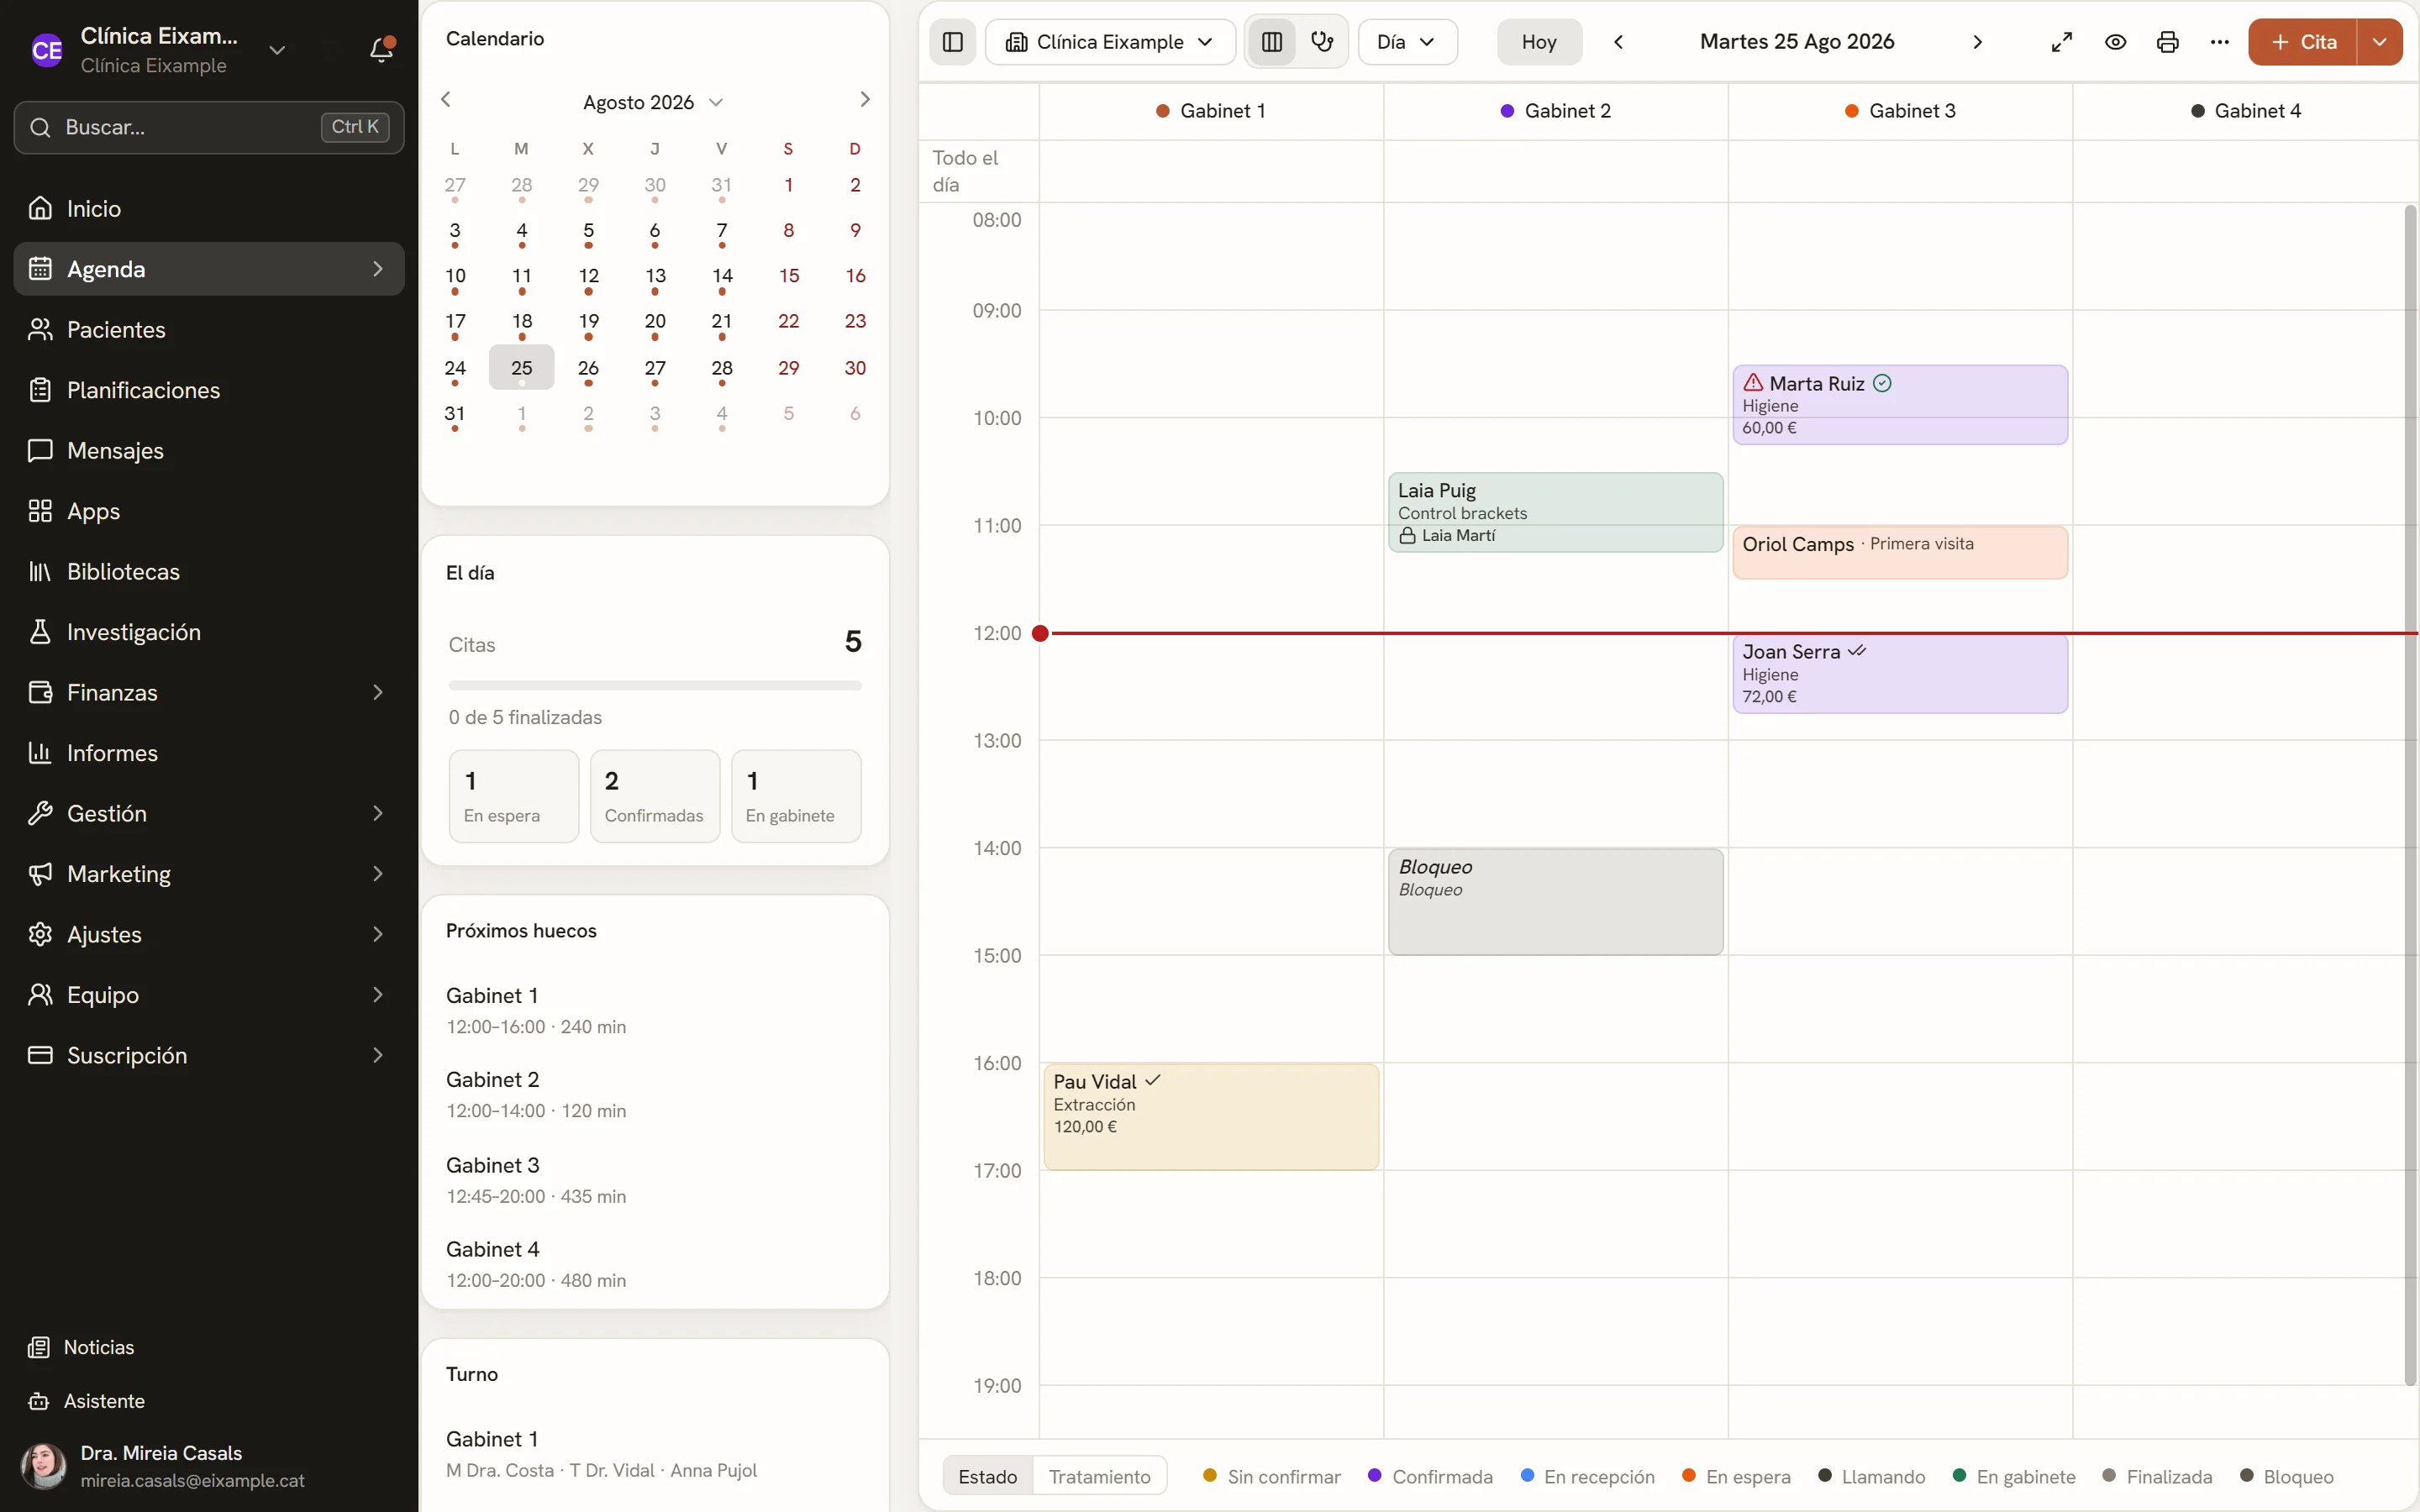Open the more options ellipsis
The height and width of the screenshot is (1512, 2420).
click(x=2219, y=42)
